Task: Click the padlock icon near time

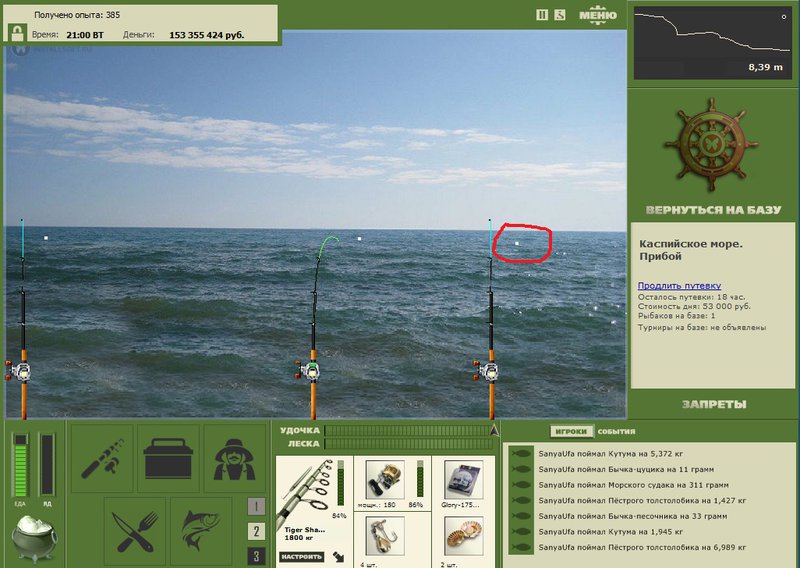Action: tap(17, 33)
